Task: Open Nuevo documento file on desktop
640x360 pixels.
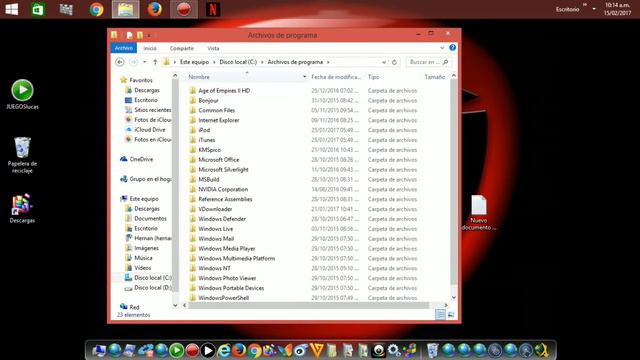Action: 479,212
